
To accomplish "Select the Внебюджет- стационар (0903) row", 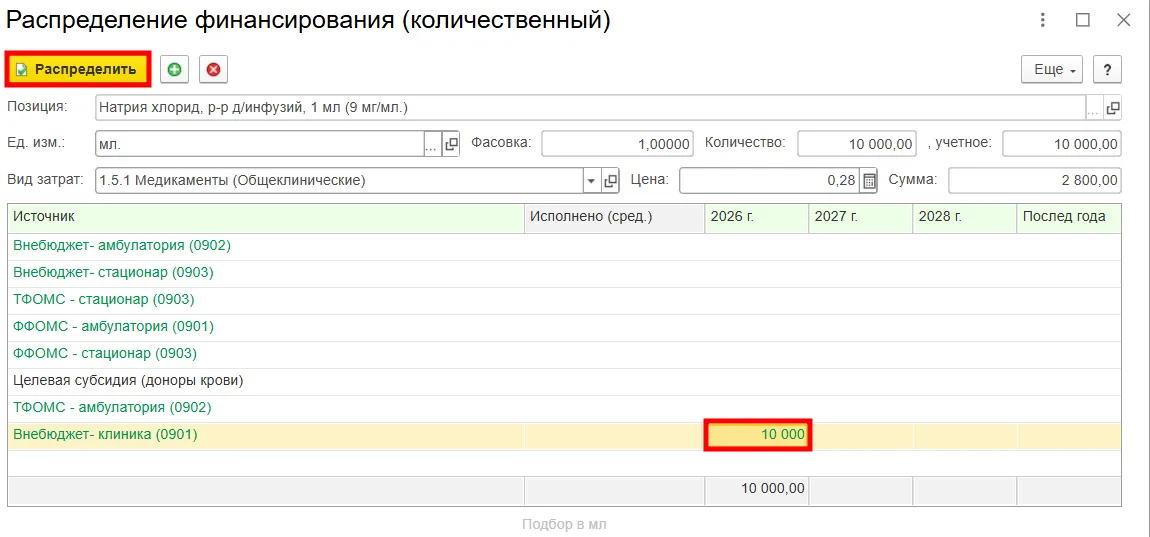I will point(564,273).
